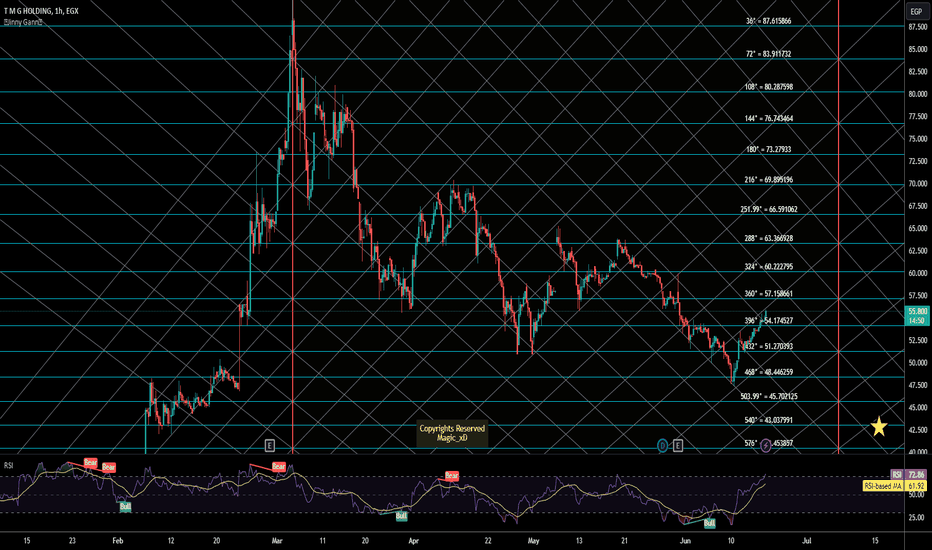Click the '360° = 57.158661' level label
The height and width of the screenshot is (550, 932).
(x=769, y=294)
